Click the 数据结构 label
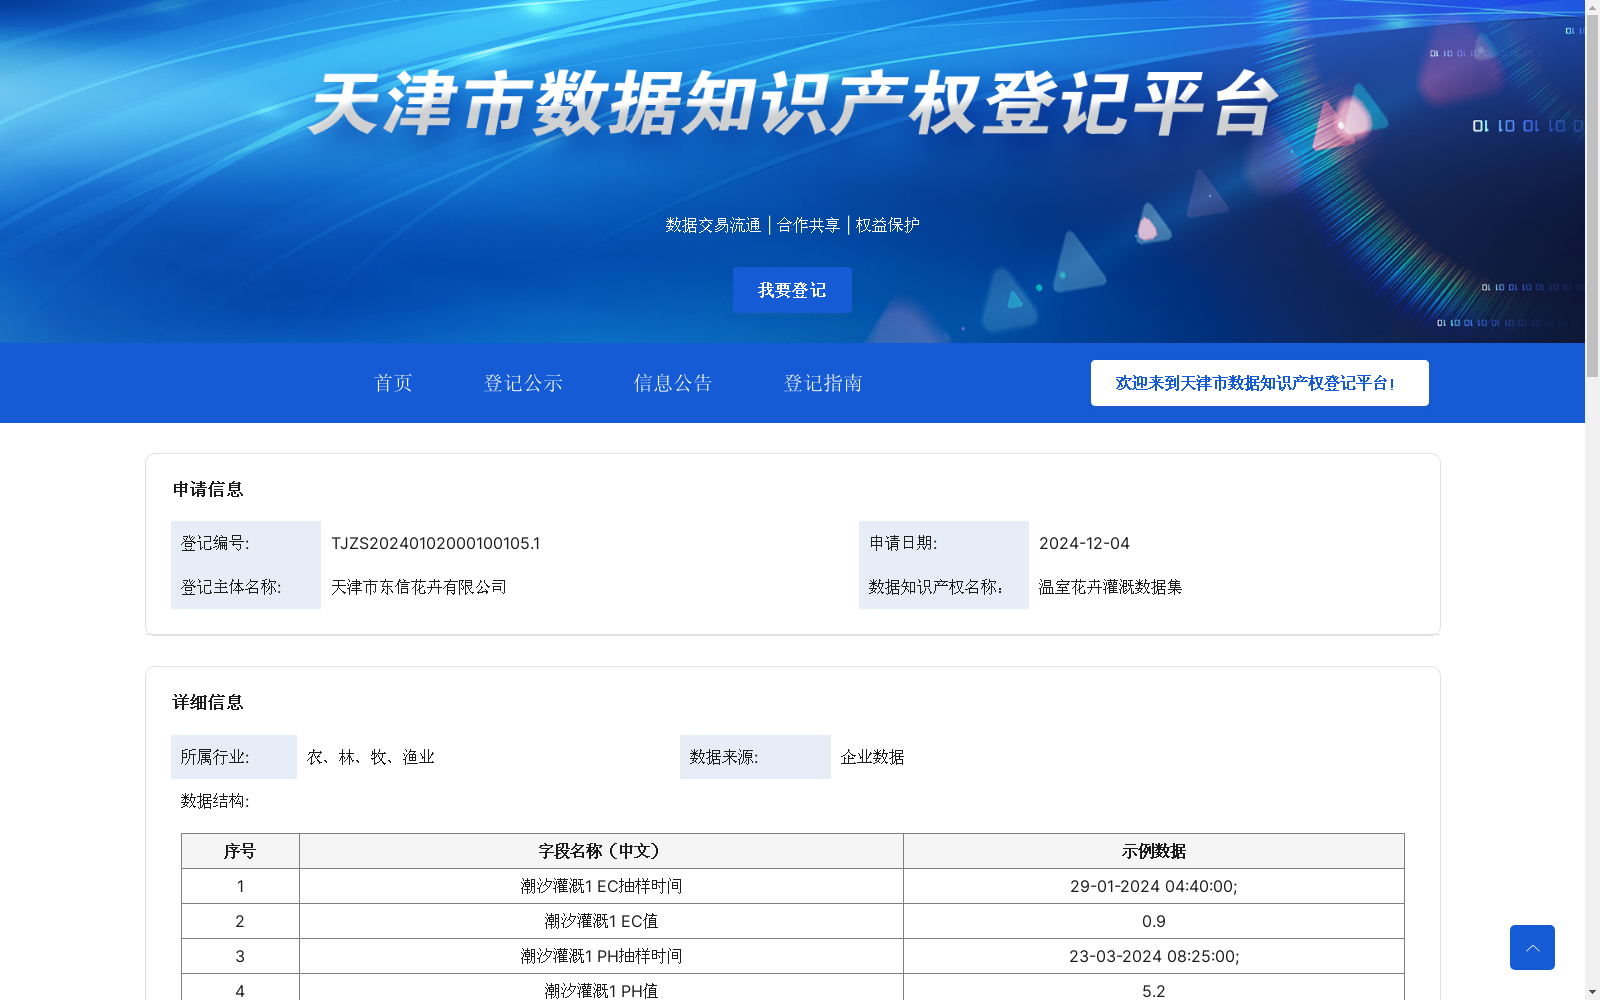The image size is (1600, 1000). click(215, 801)
